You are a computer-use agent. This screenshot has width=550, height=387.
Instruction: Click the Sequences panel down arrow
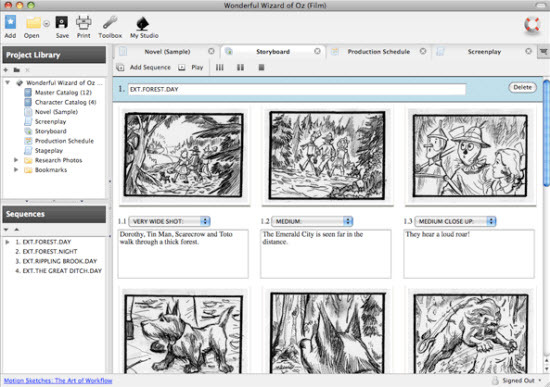point(6,229)
